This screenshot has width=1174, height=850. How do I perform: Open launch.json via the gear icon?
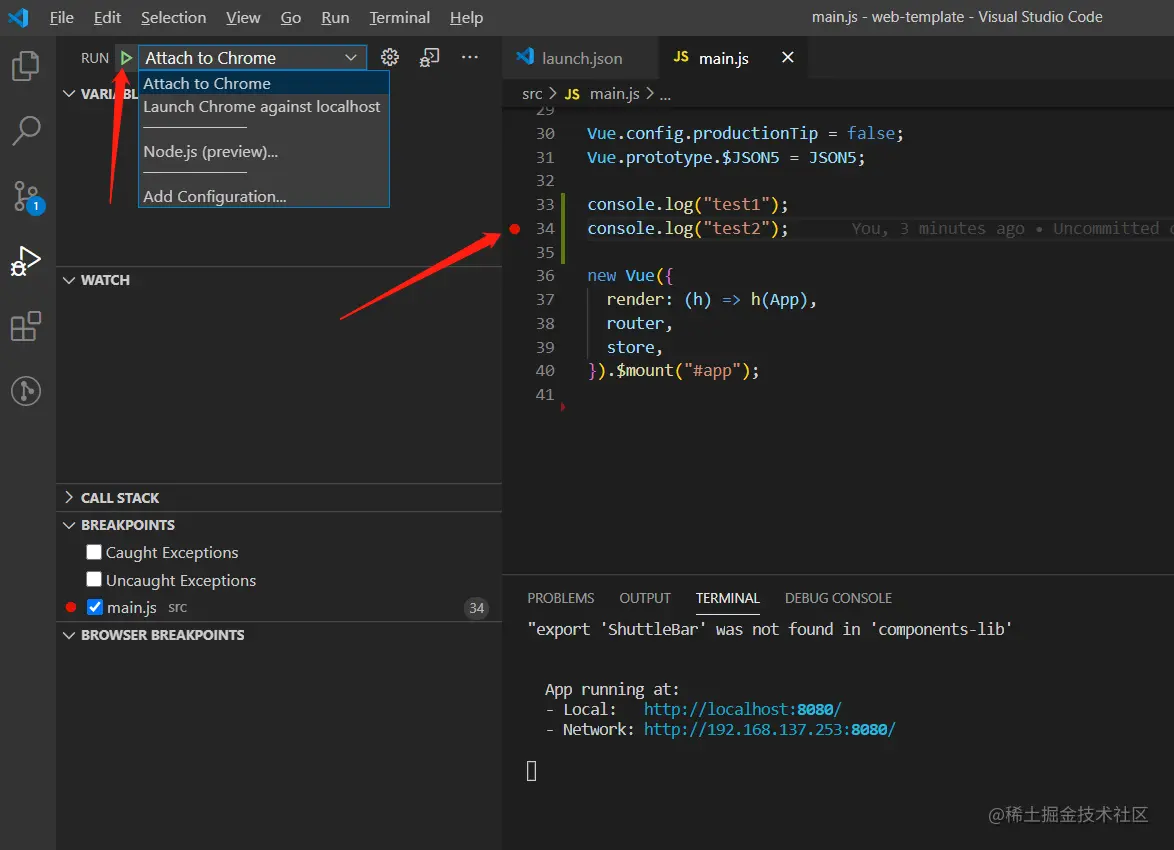pyautogui.click(x=390, y=58)
